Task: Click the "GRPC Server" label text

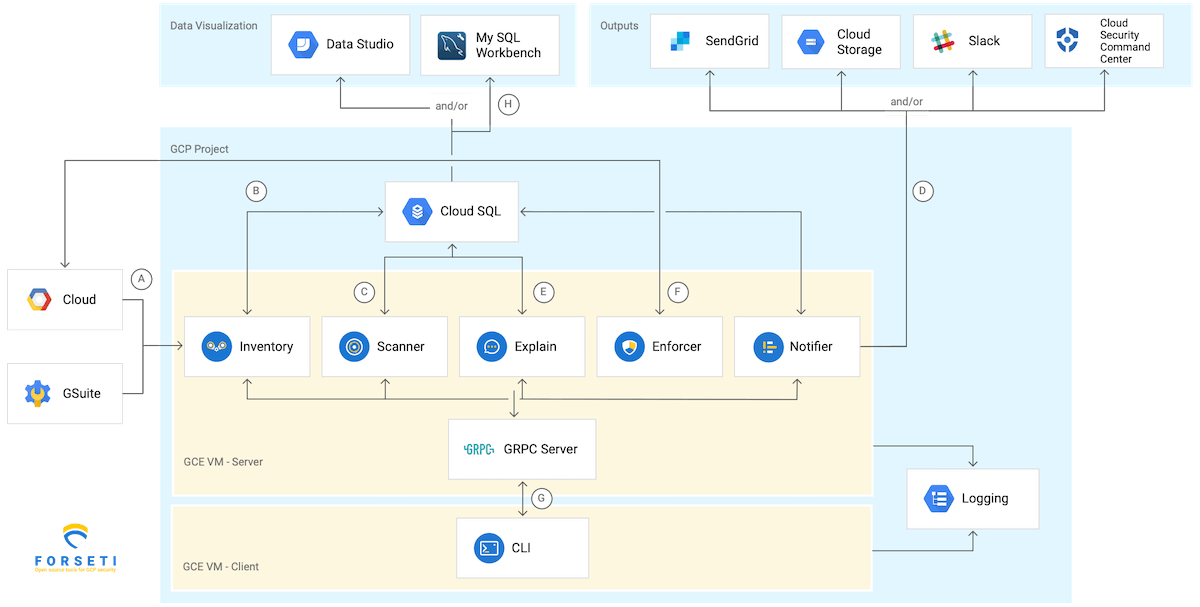Action: [x=541, y=449]
